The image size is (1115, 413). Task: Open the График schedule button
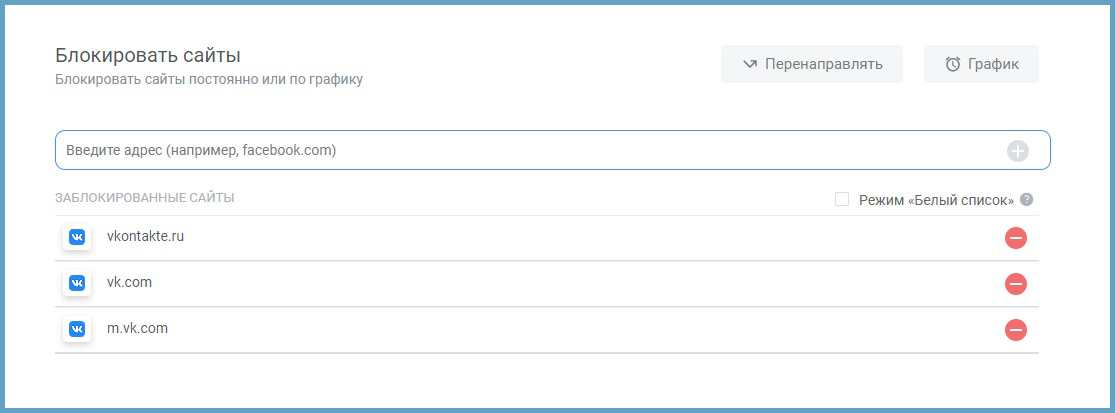pos(981,64)
